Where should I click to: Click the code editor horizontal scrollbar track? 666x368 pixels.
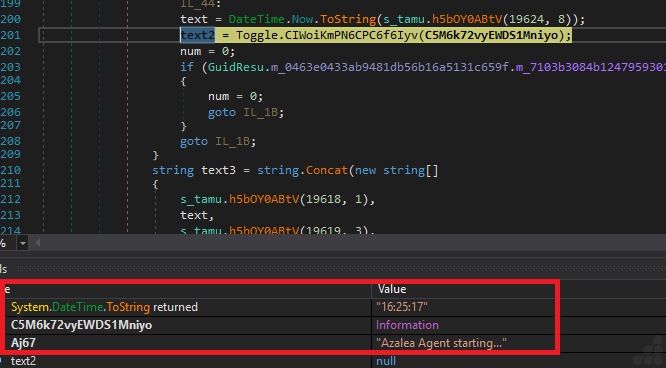353,243
